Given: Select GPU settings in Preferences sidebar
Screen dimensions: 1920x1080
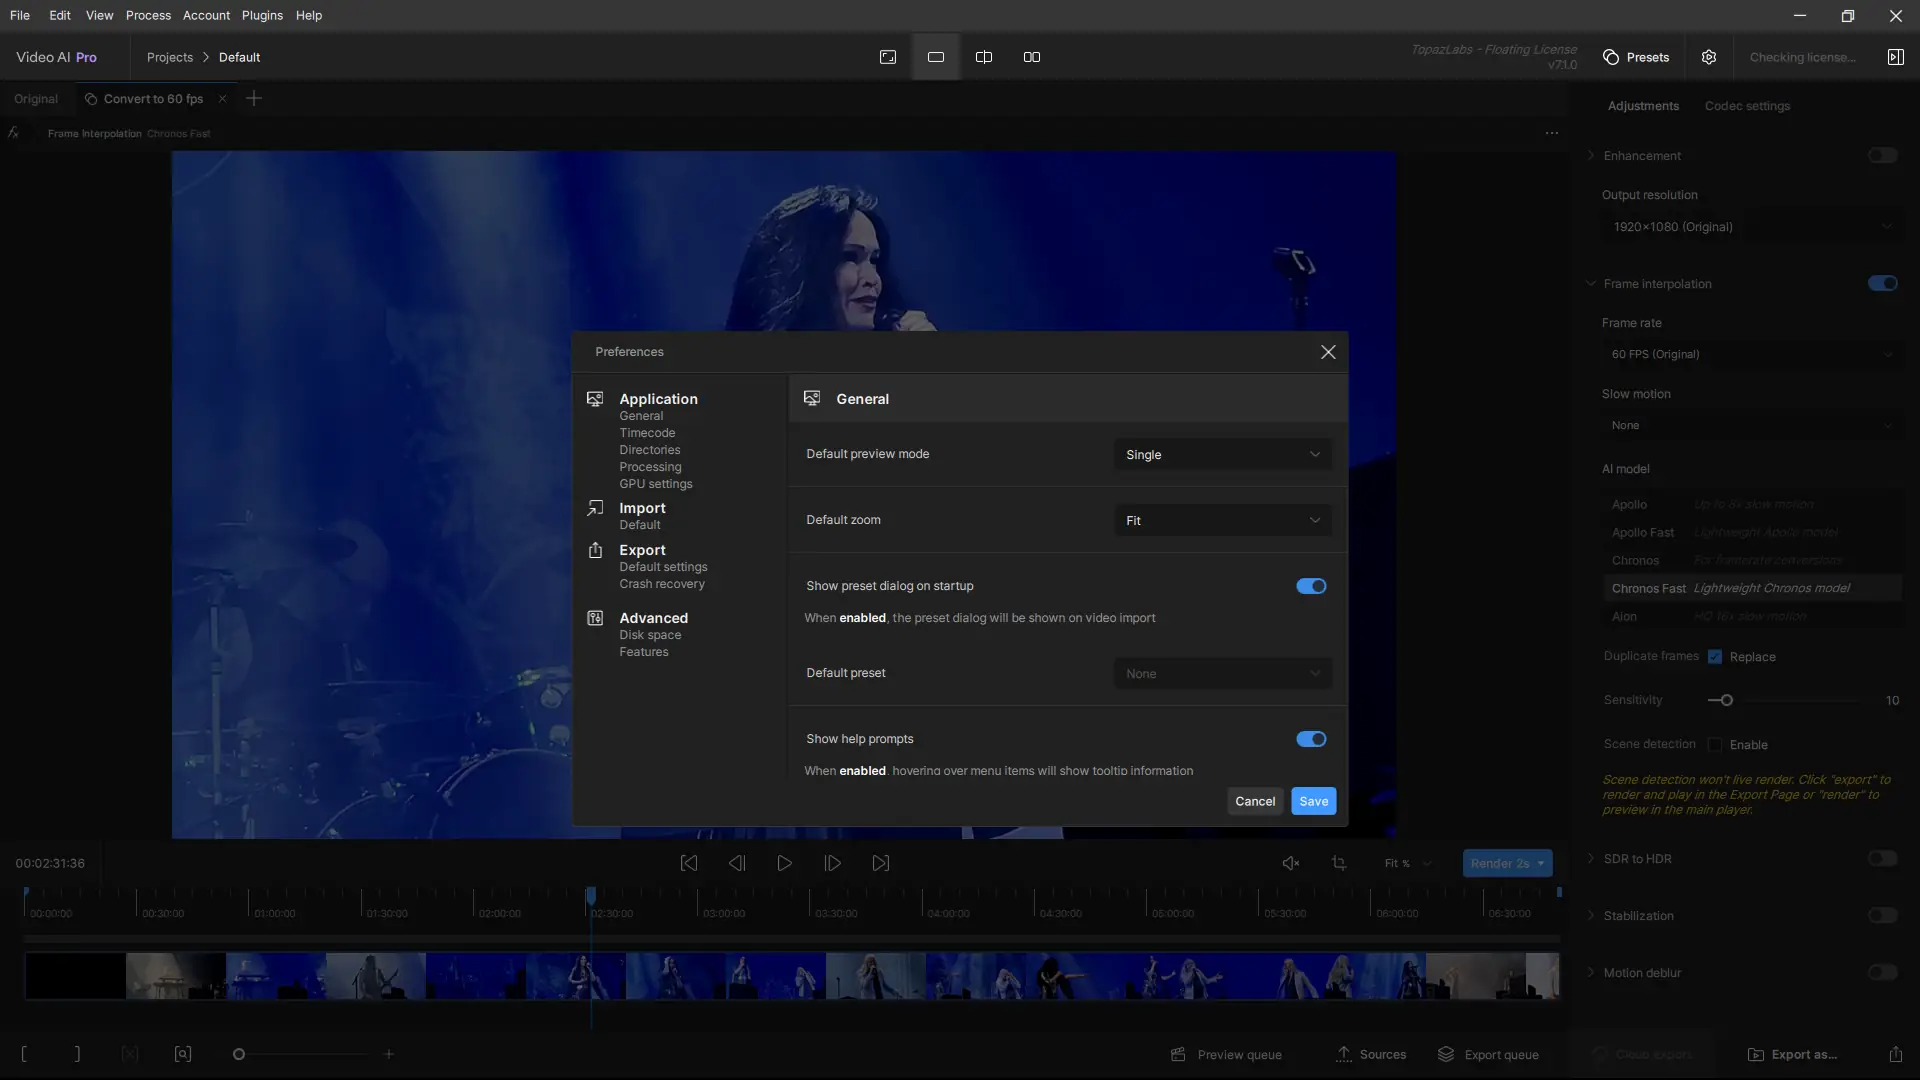Looking at the screenshot, I should coord(655,484).
